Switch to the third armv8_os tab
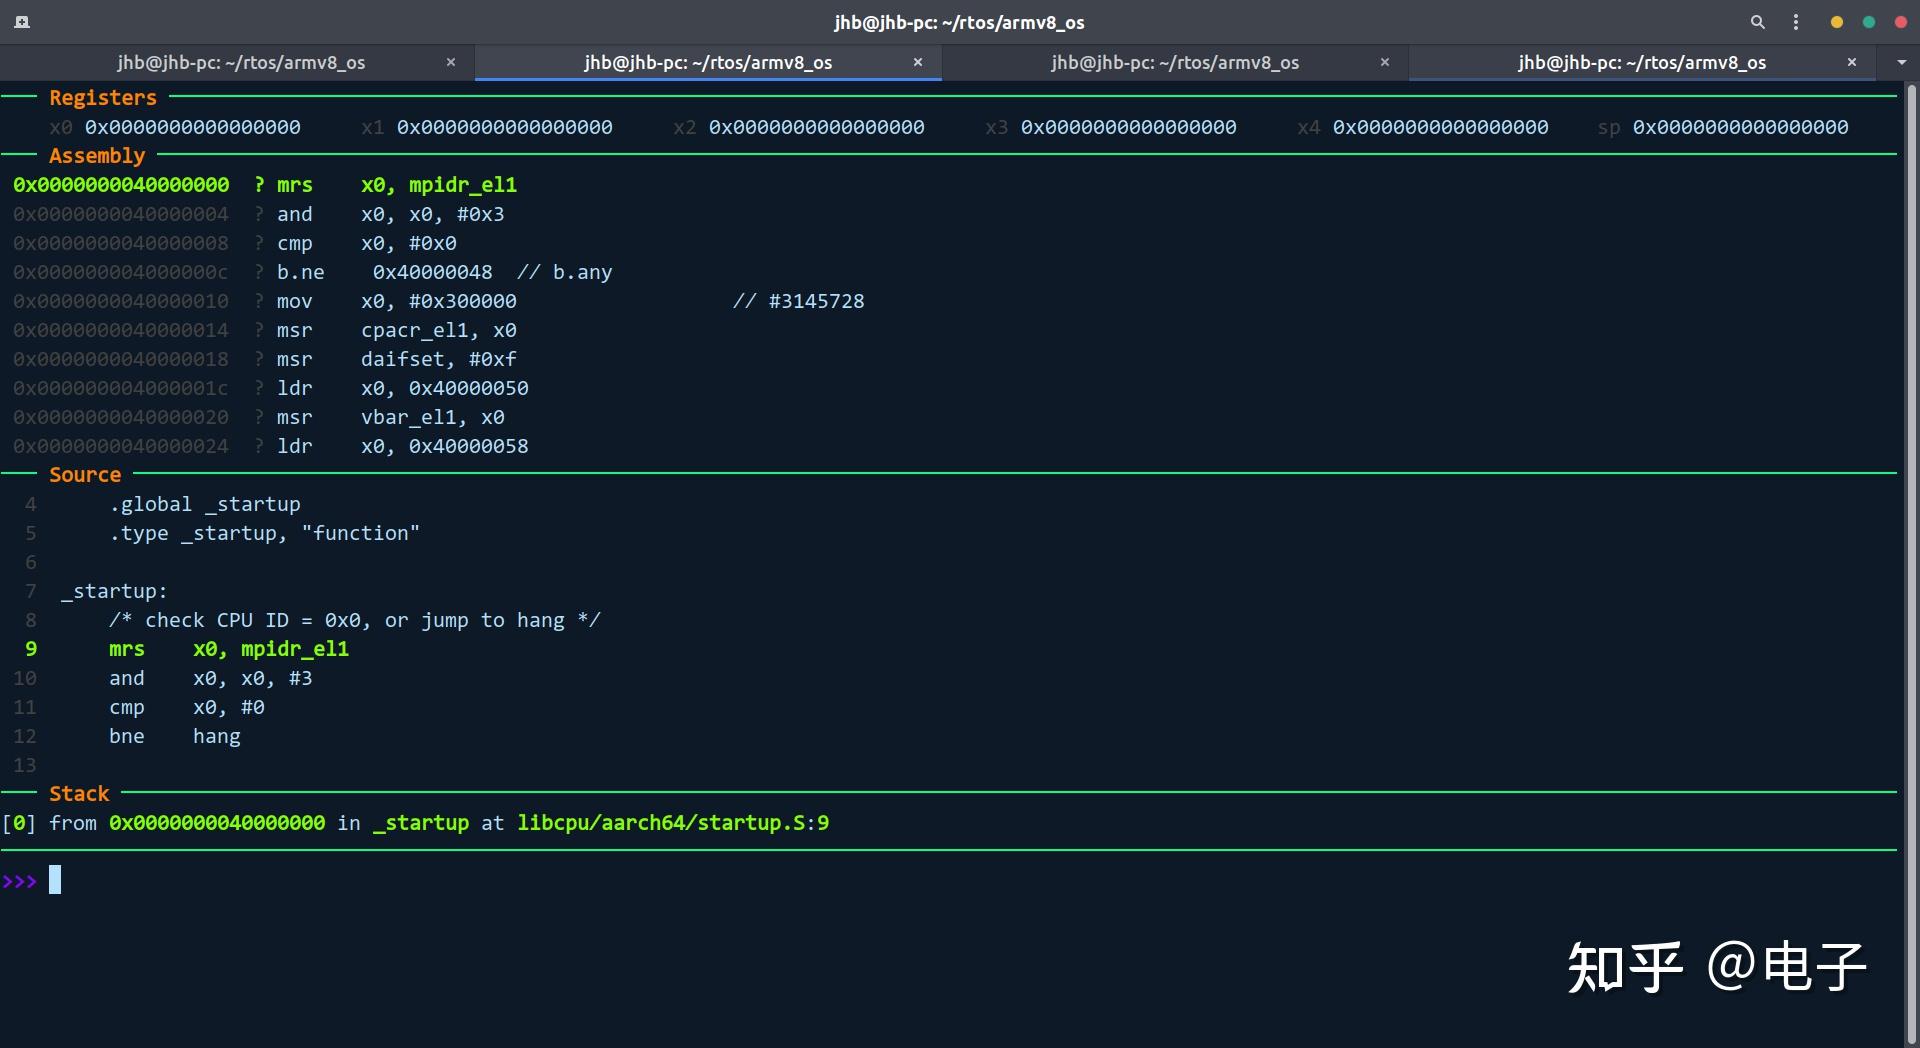1920x1048 pixels. tap(1174, 62)
